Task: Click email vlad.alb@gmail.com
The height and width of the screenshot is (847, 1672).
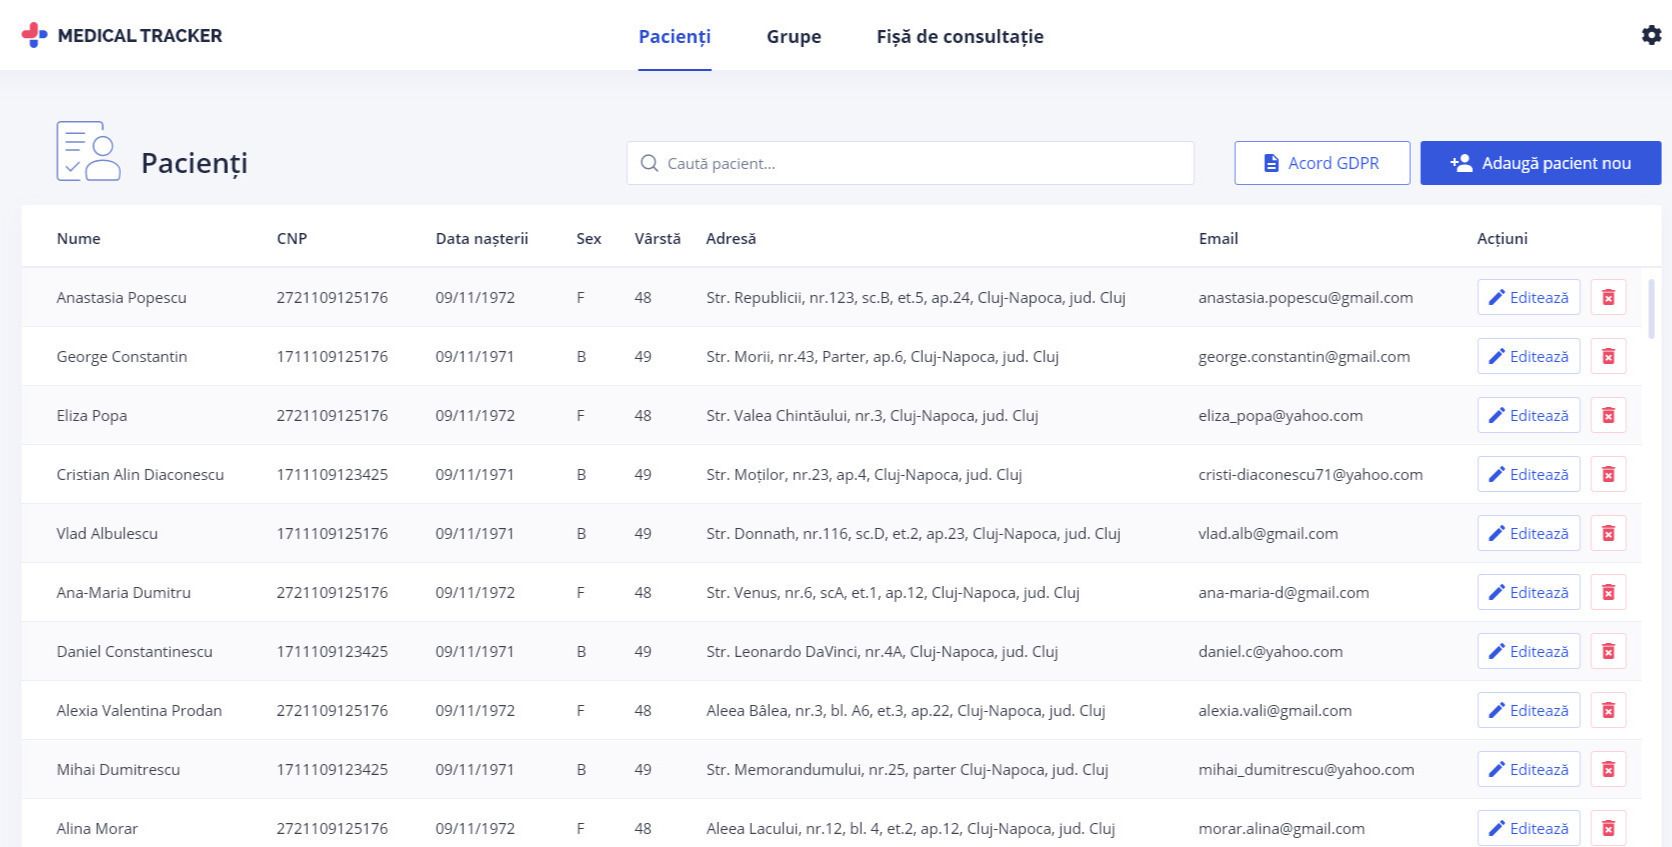Action: click(1268, 533)
